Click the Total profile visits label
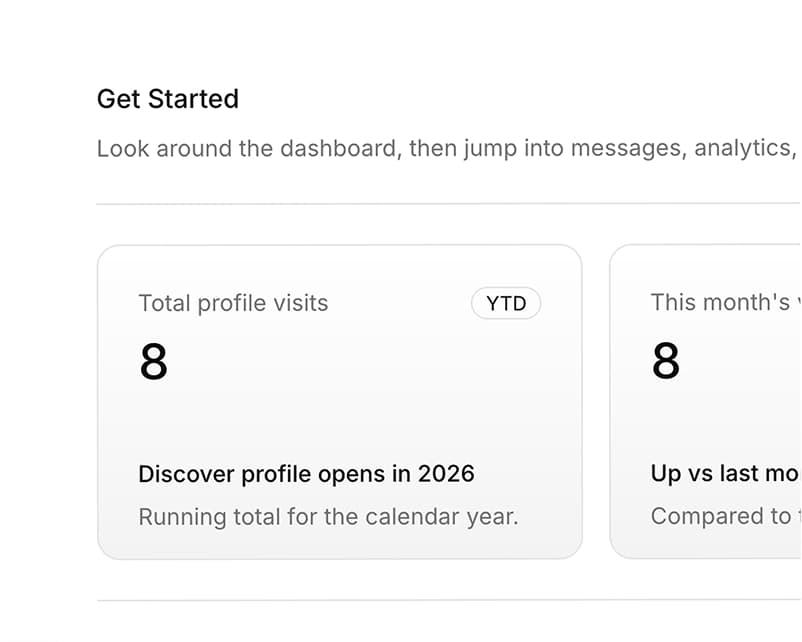 pyautogui.click(x=233, y=303)
